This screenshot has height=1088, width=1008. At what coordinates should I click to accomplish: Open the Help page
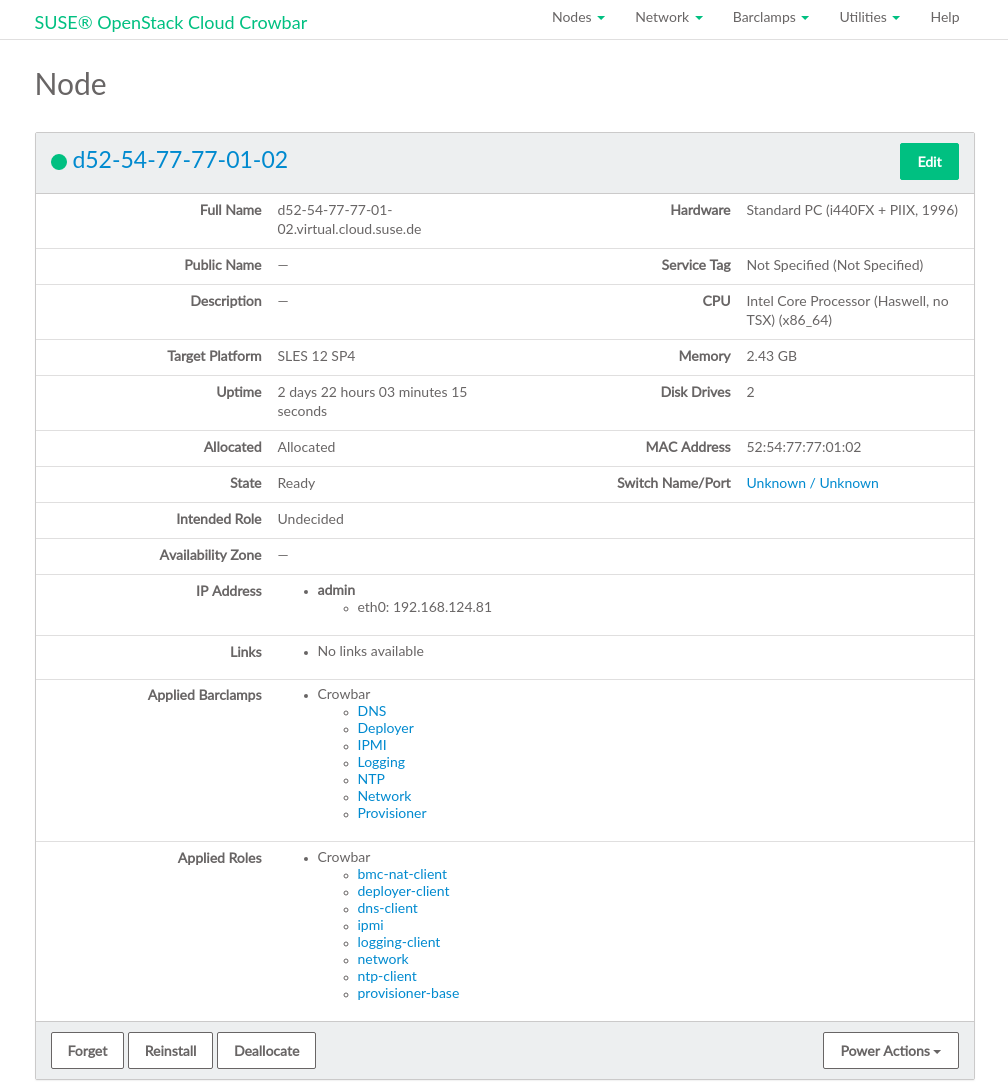944,18
